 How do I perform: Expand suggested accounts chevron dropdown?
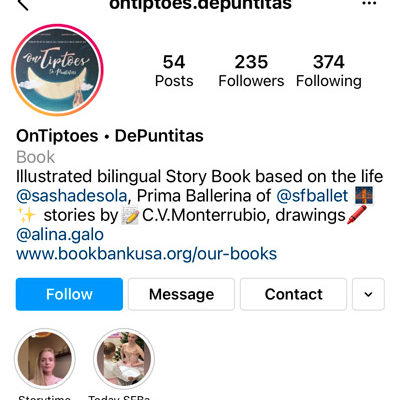pyautogui.click(x=368, y=294)
